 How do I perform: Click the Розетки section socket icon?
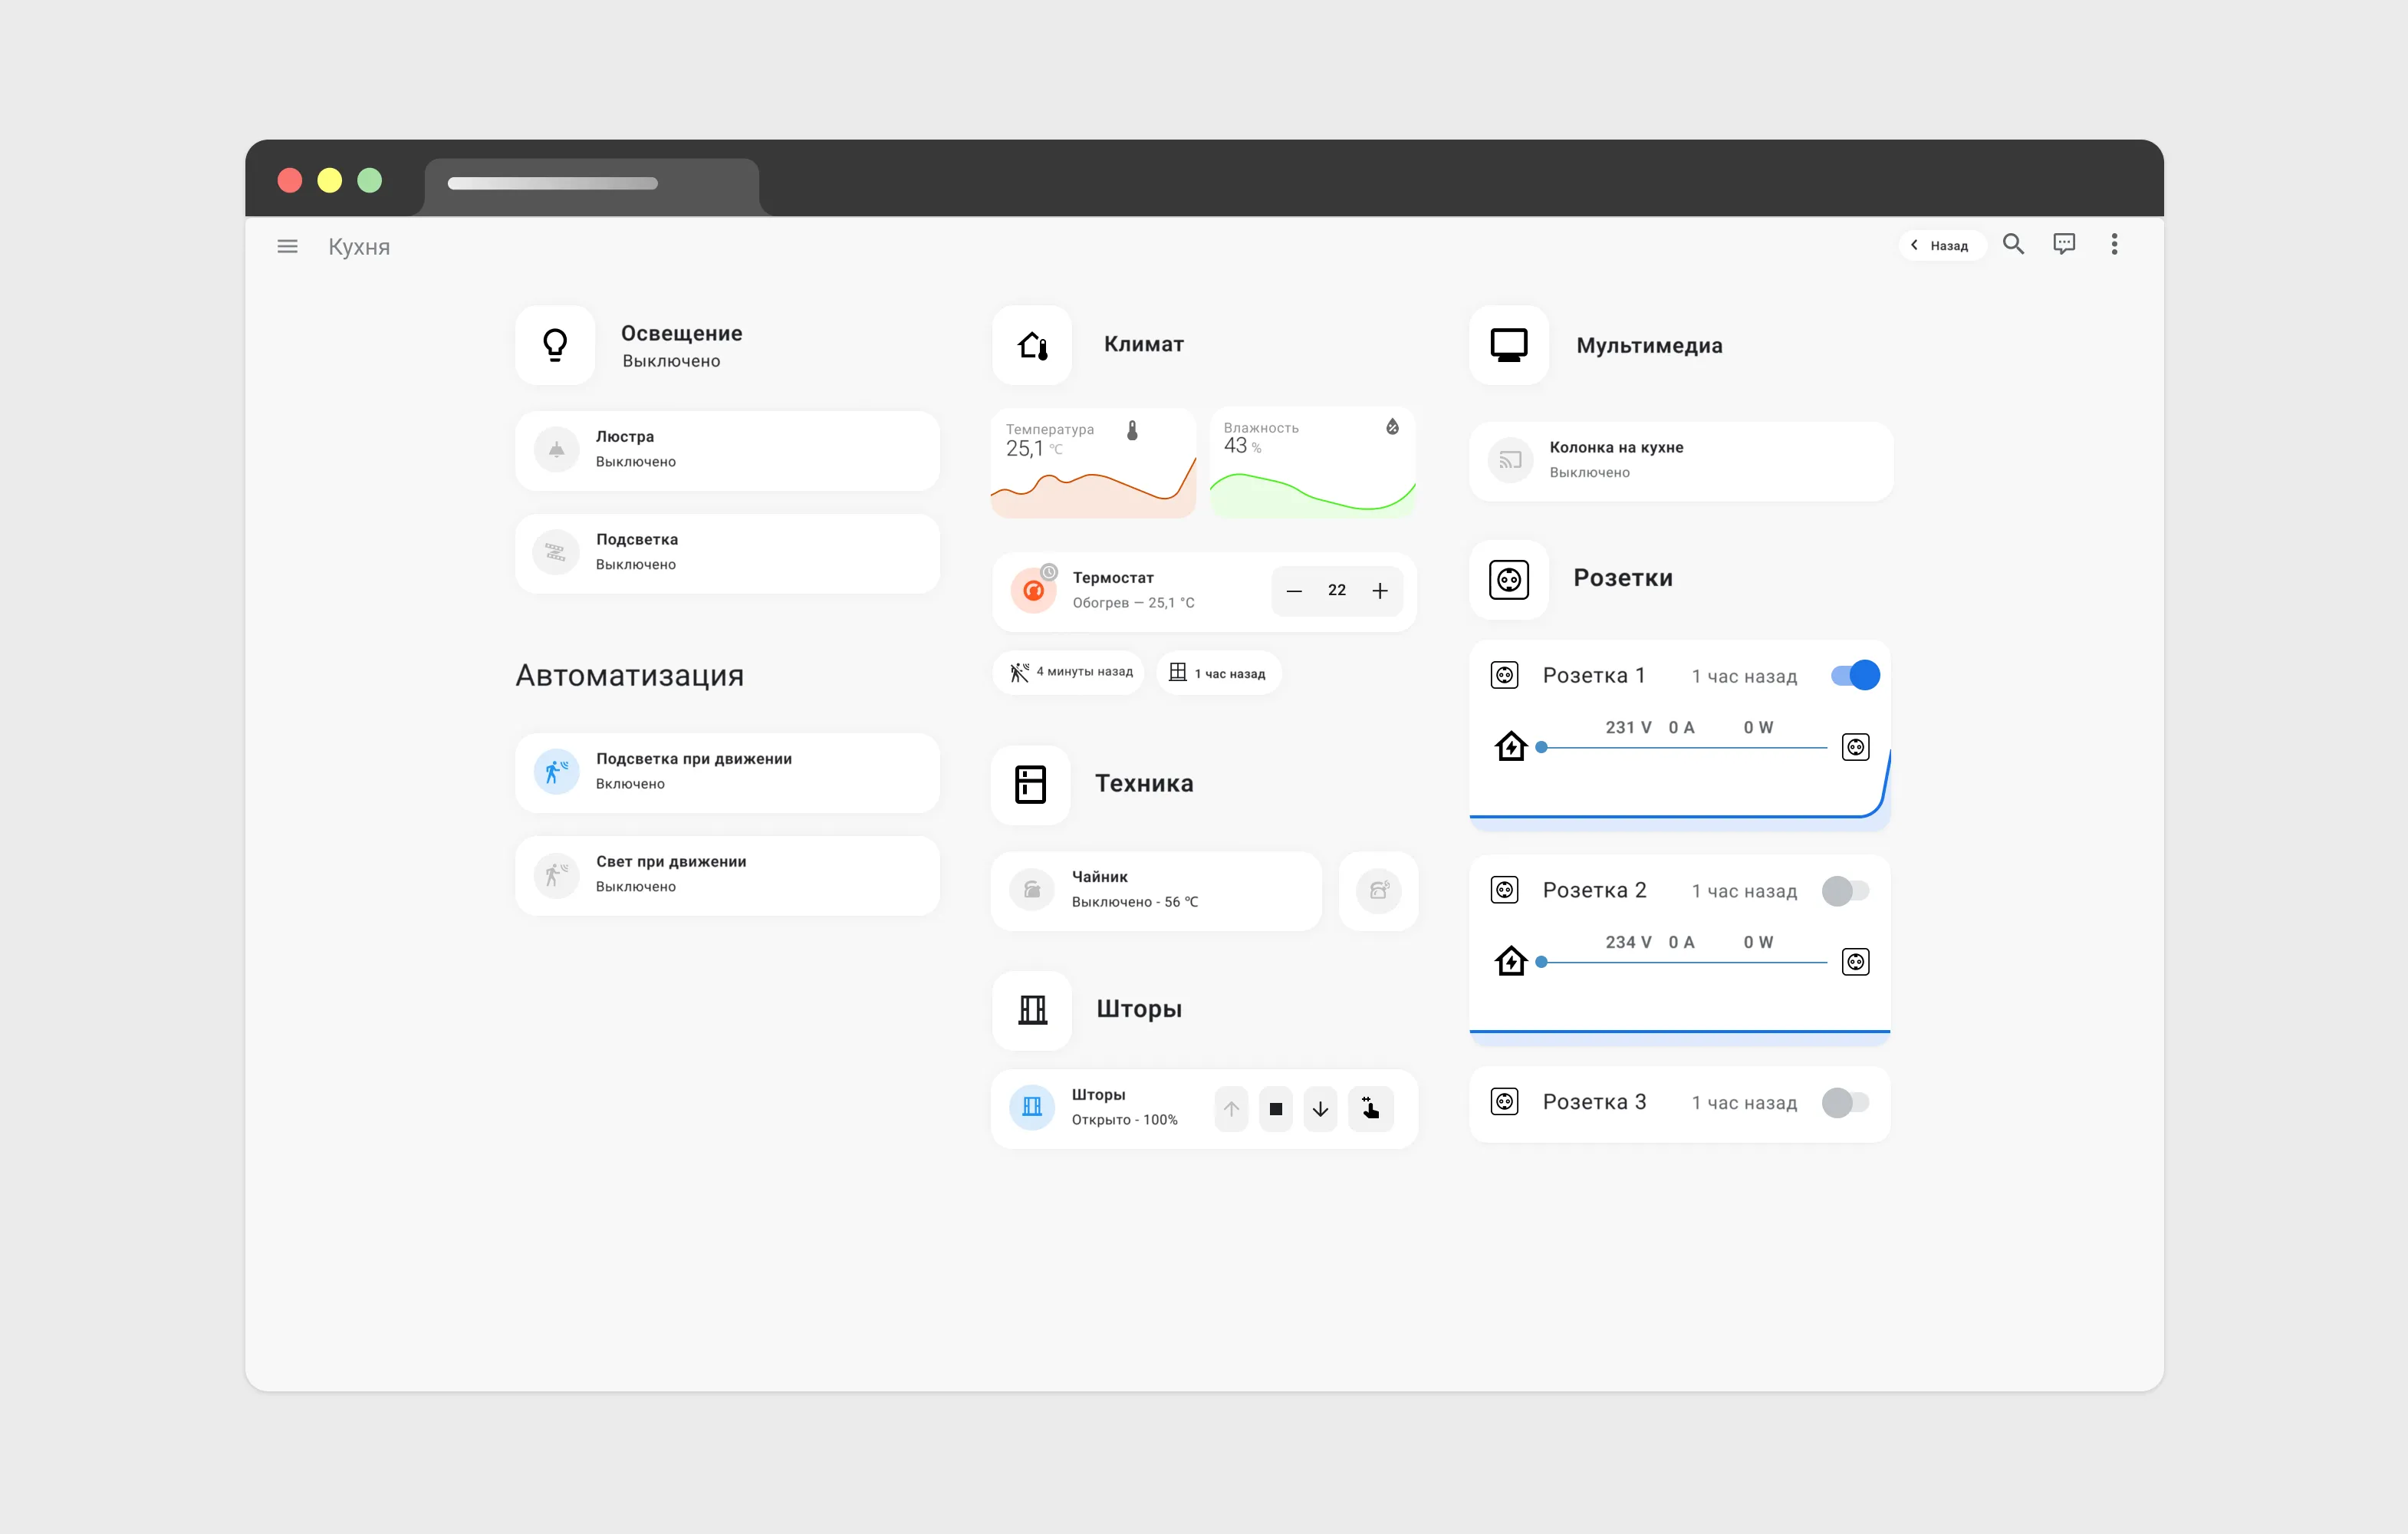(x=1509, y=580)
